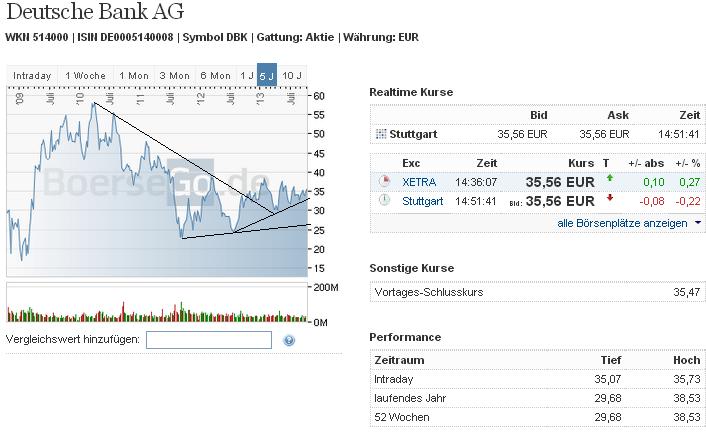
Task: Click the green up arrow for XETRA
Action: pyautogui.click(x=608, y=180)
